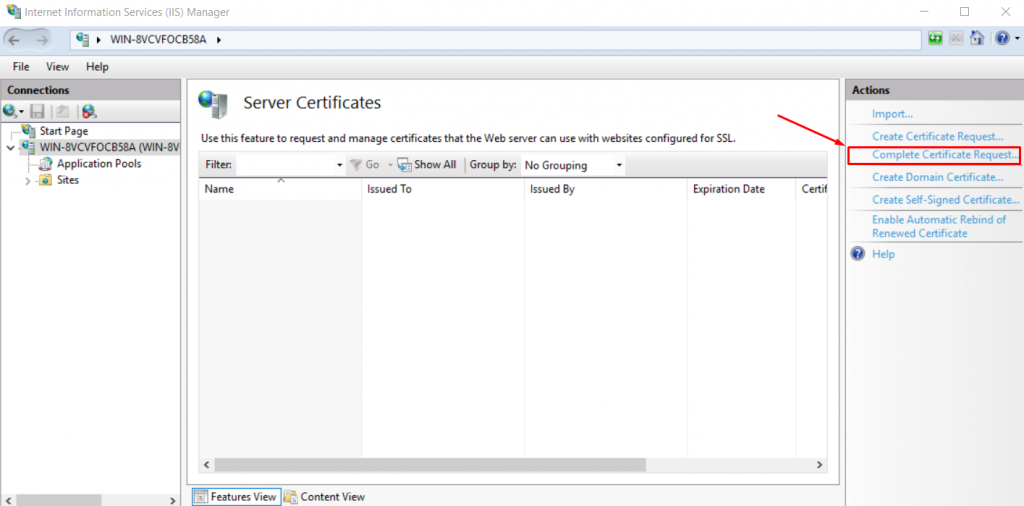Screen dimensions: 1024x506
Task: Click Create Domain Certificate... link
Action: pos(937,177)
